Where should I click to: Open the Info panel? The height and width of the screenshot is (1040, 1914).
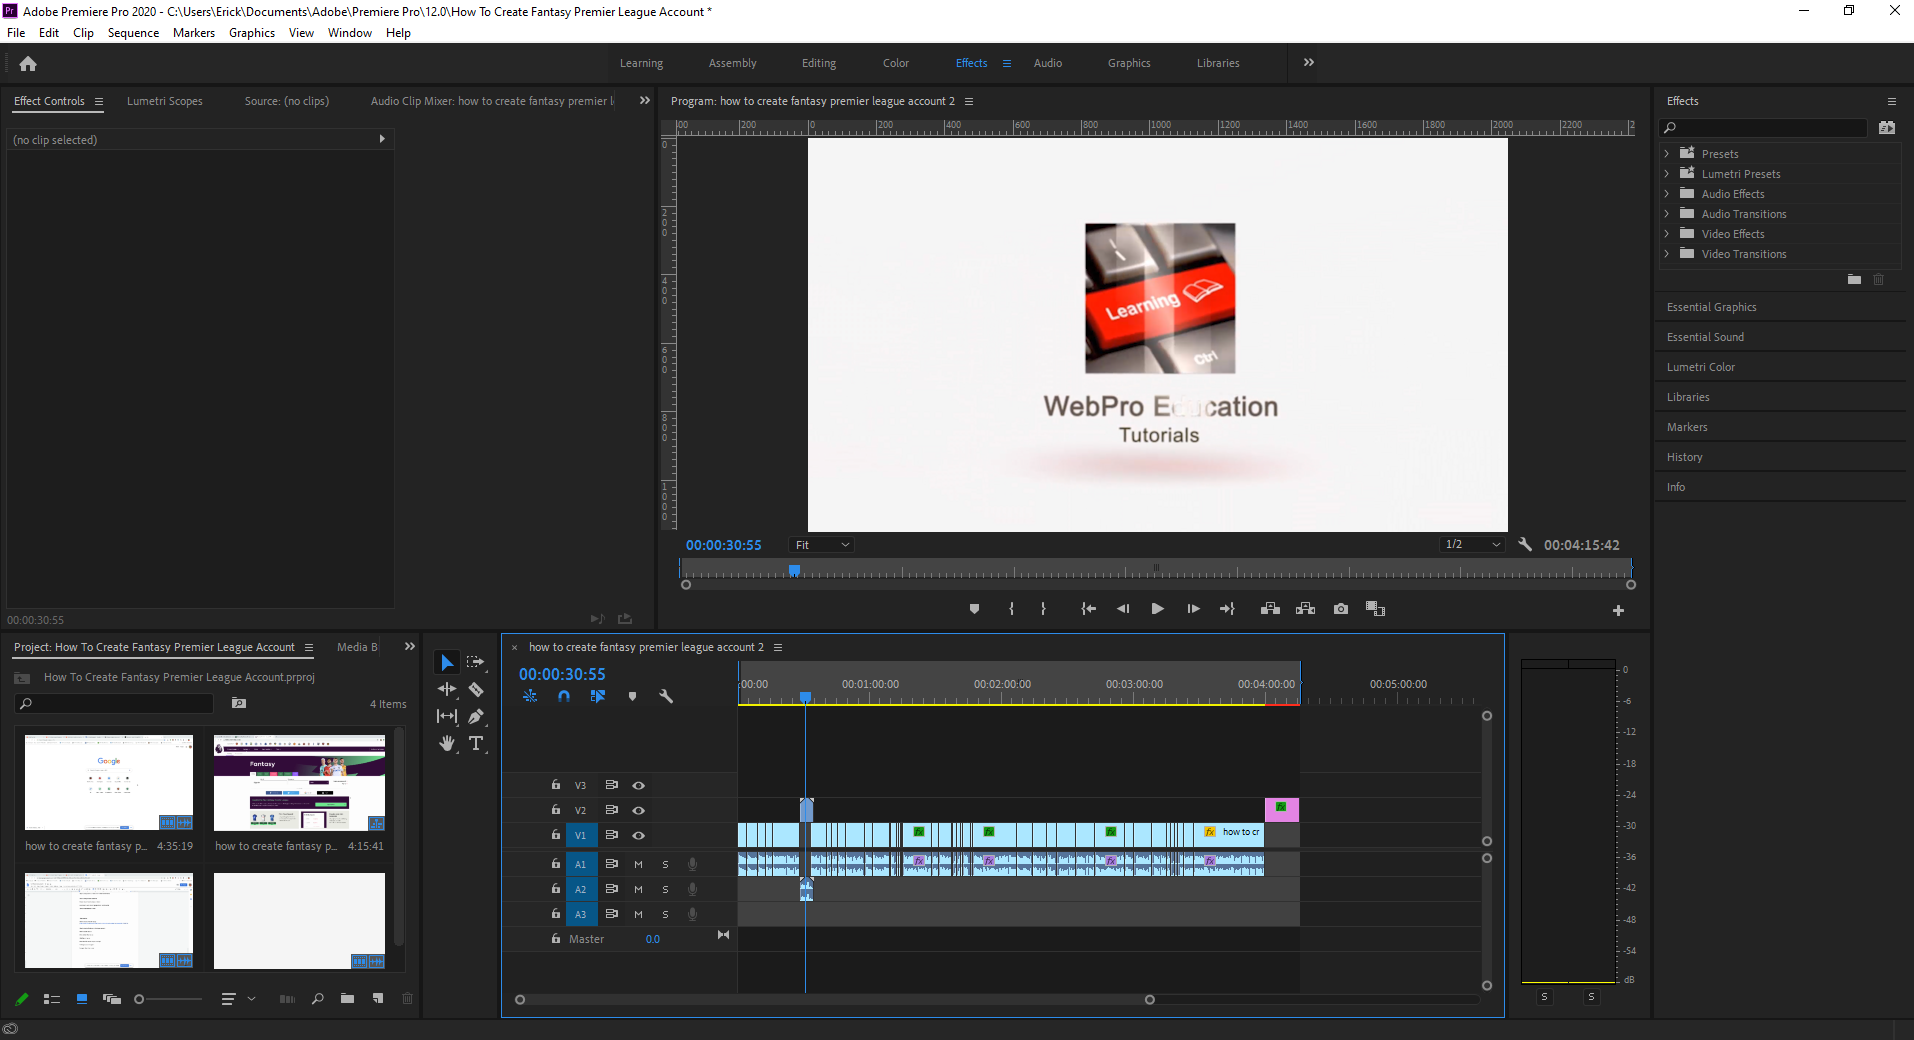[x=1676, y=487]
